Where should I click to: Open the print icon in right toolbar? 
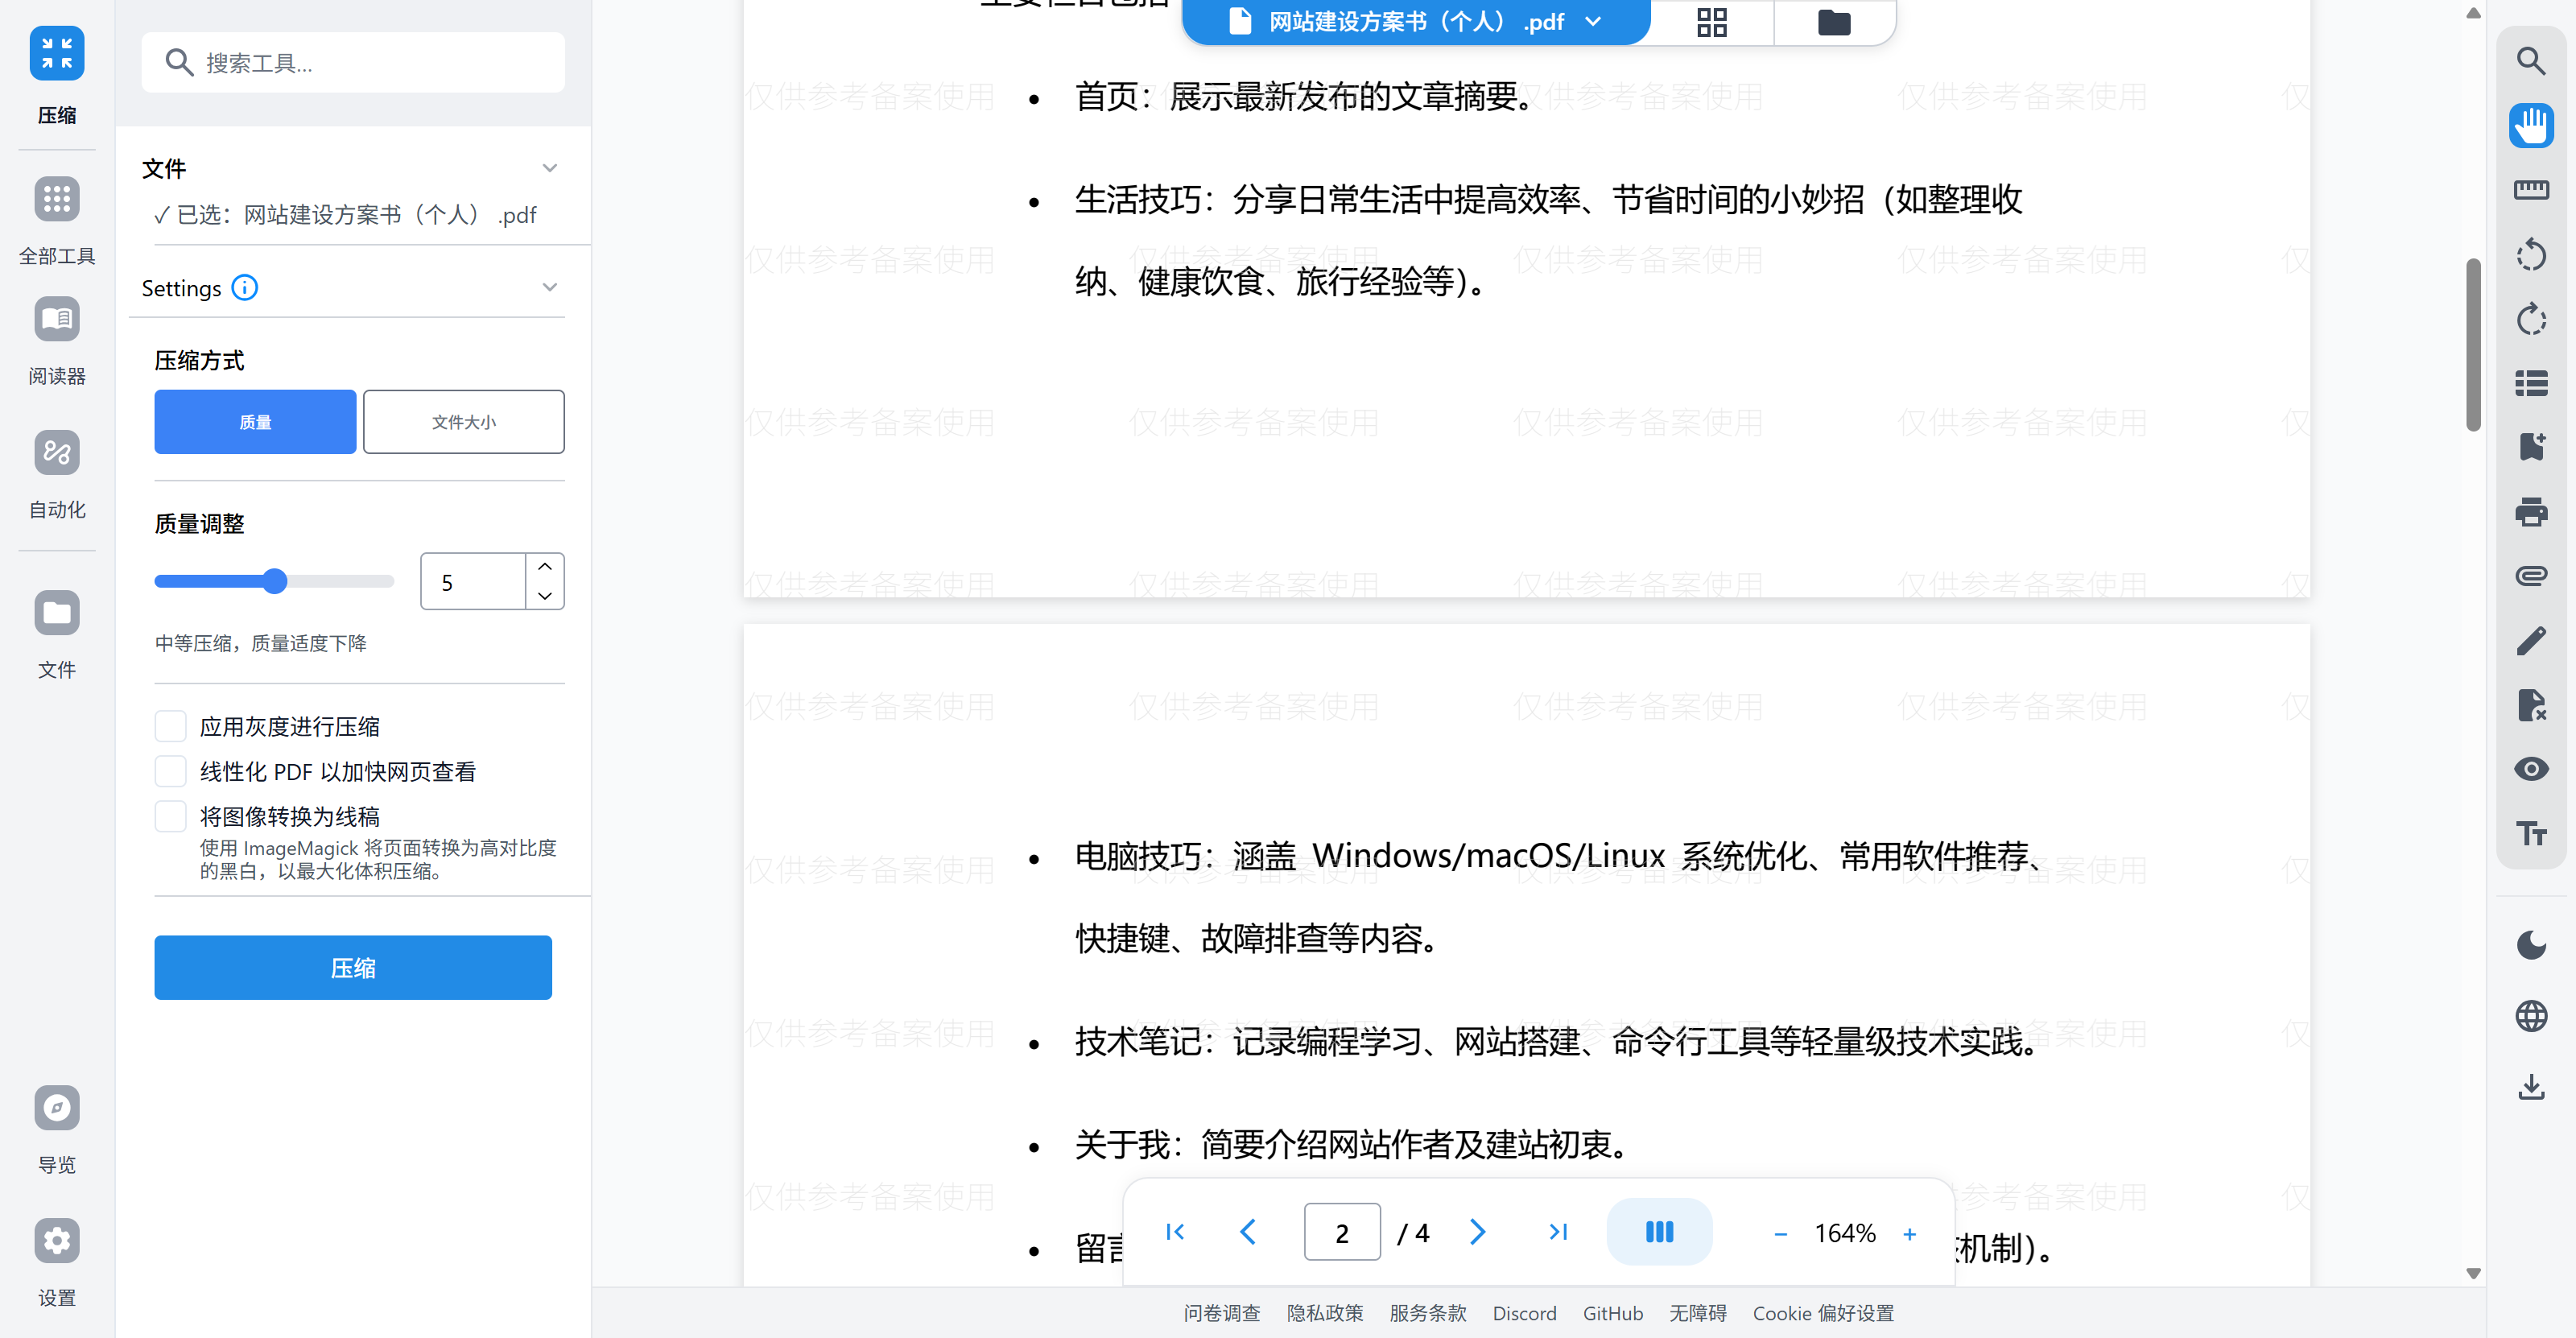2530,512
